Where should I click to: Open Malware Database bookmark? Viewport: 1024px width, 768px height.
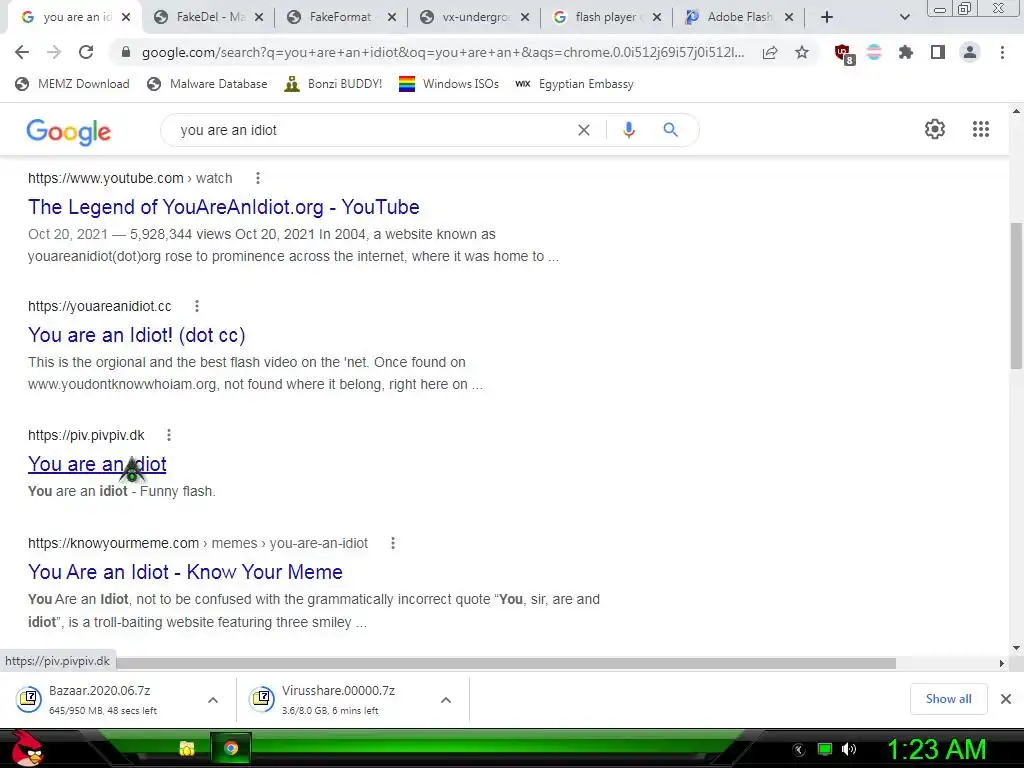point(208,84)
